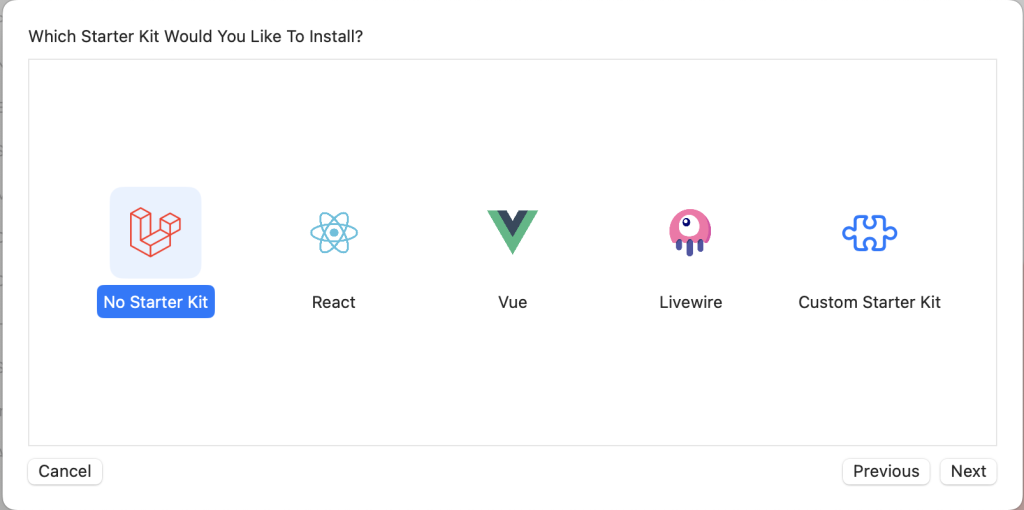Go back with the Previous button
Screen dimensions: 1024x510
886,471
